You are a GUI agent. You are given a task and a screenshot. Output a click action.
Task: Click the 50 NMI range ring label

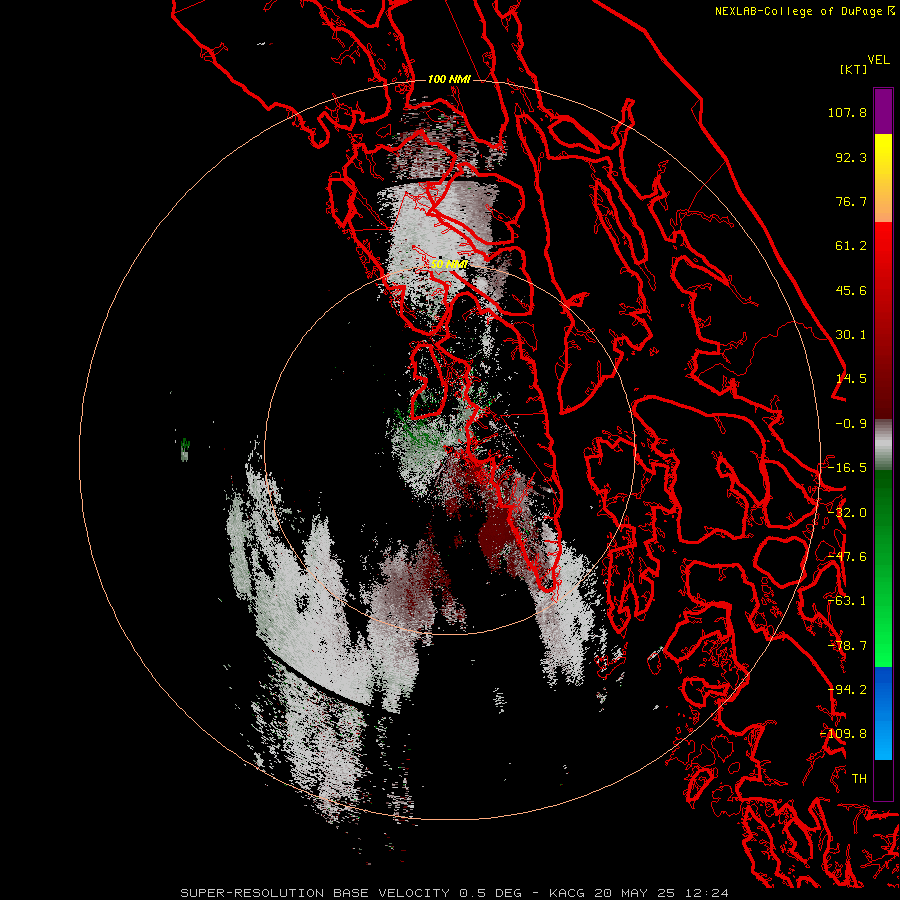[x=449, y=264]
